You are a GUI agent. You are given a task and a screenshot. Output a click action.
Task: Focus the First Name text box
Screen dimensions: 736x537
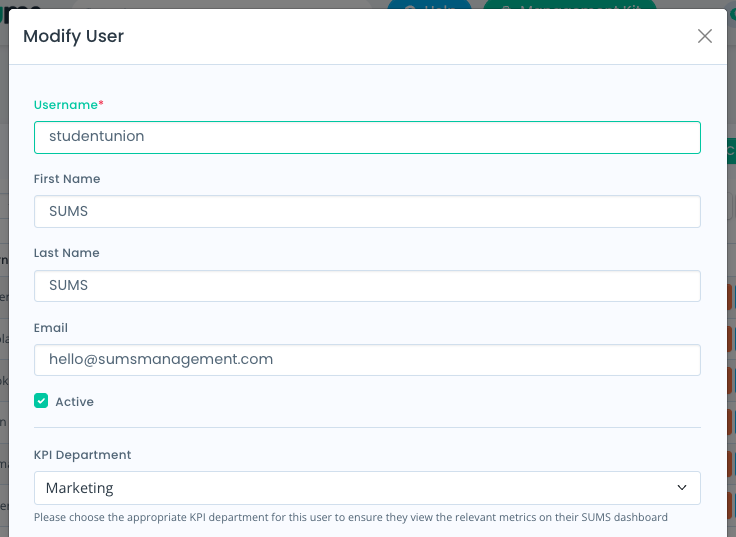[367, 211]
